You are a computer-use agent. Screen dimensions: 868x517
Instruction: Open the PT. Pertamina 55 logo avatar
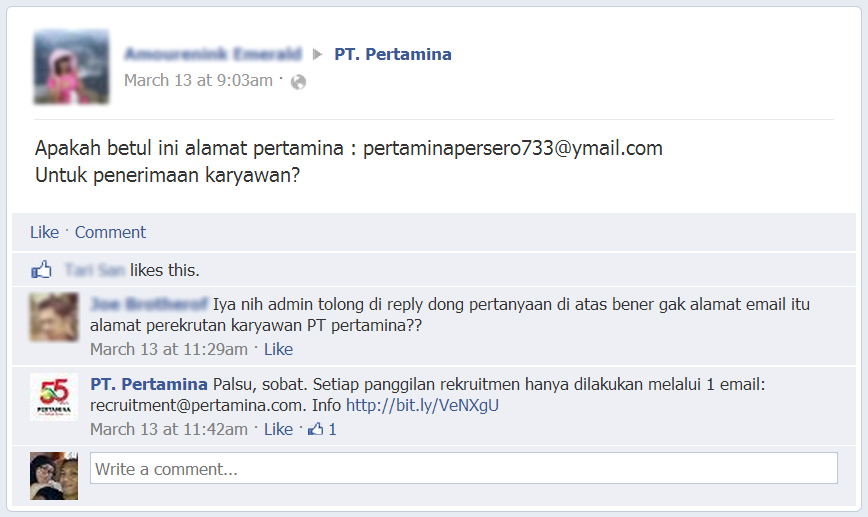tap(54, 397)
